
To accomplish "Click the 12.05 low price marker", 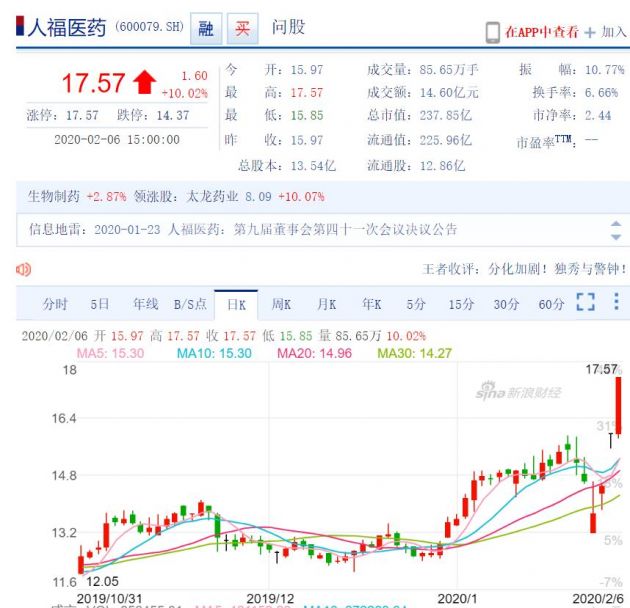I will click(x=102, y=581).
